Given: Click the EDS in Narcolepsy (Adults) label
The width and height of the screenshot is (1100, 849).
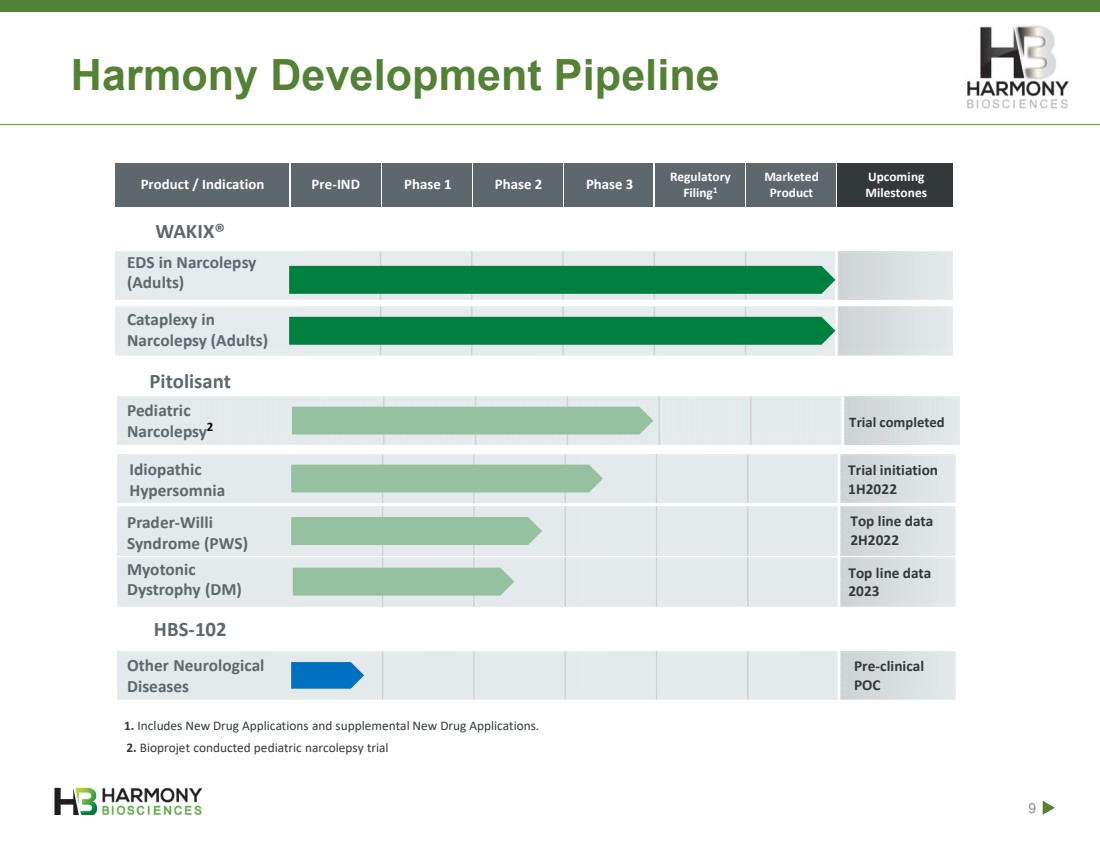Looking at the screenshot, I should [192, 272].
